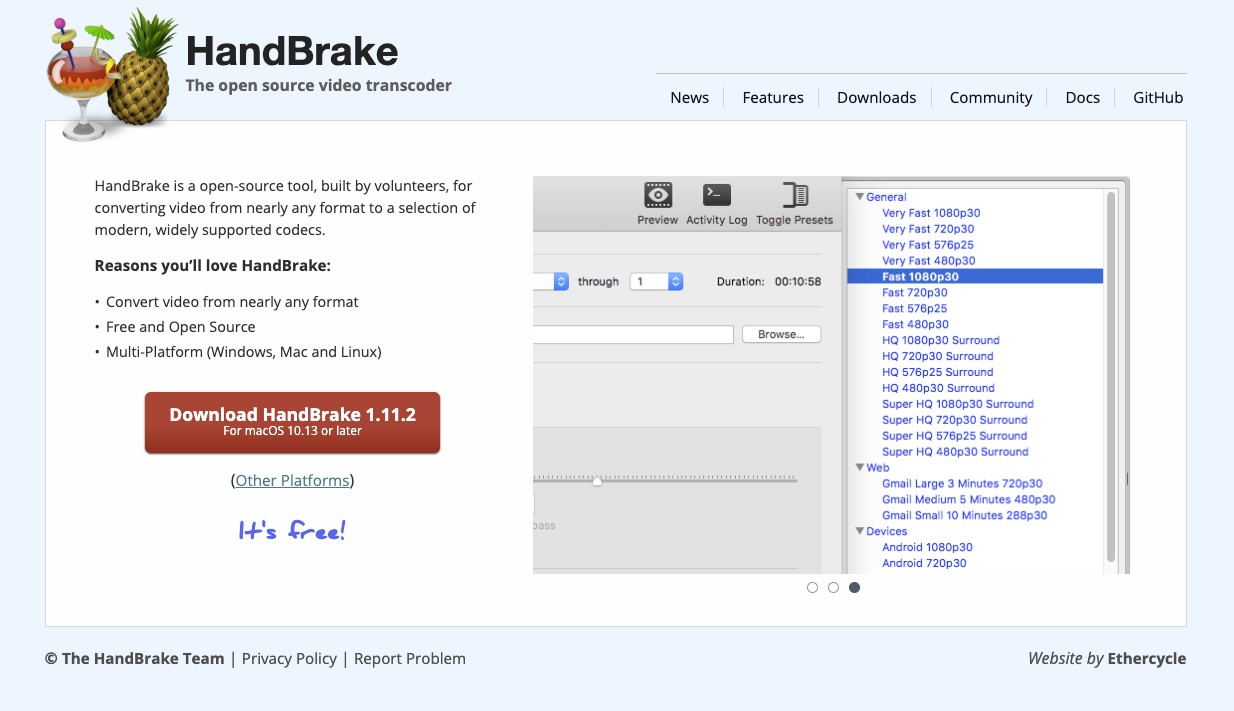Click the Toggle Presets panel icon
Viewport: 1234px width, 711px height.
(795, 195)
